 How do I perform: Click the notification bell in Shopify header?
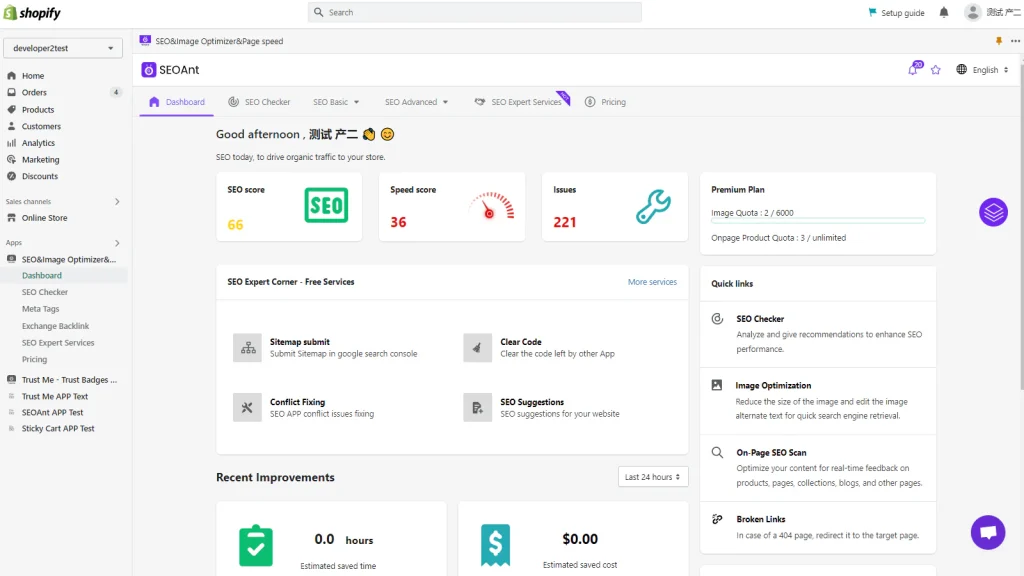point(944,13)
